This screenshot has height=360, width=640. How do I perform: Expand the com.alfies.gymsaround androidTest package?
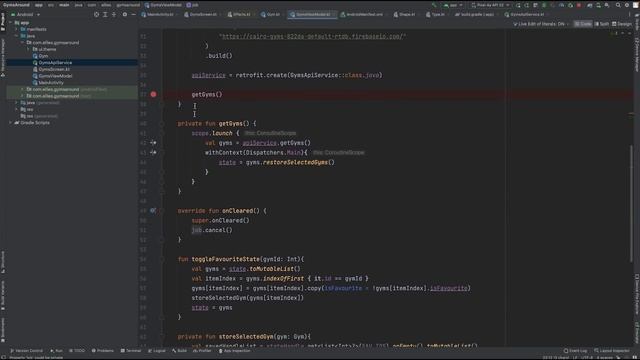pyautogui.click(x=23, y=89)
